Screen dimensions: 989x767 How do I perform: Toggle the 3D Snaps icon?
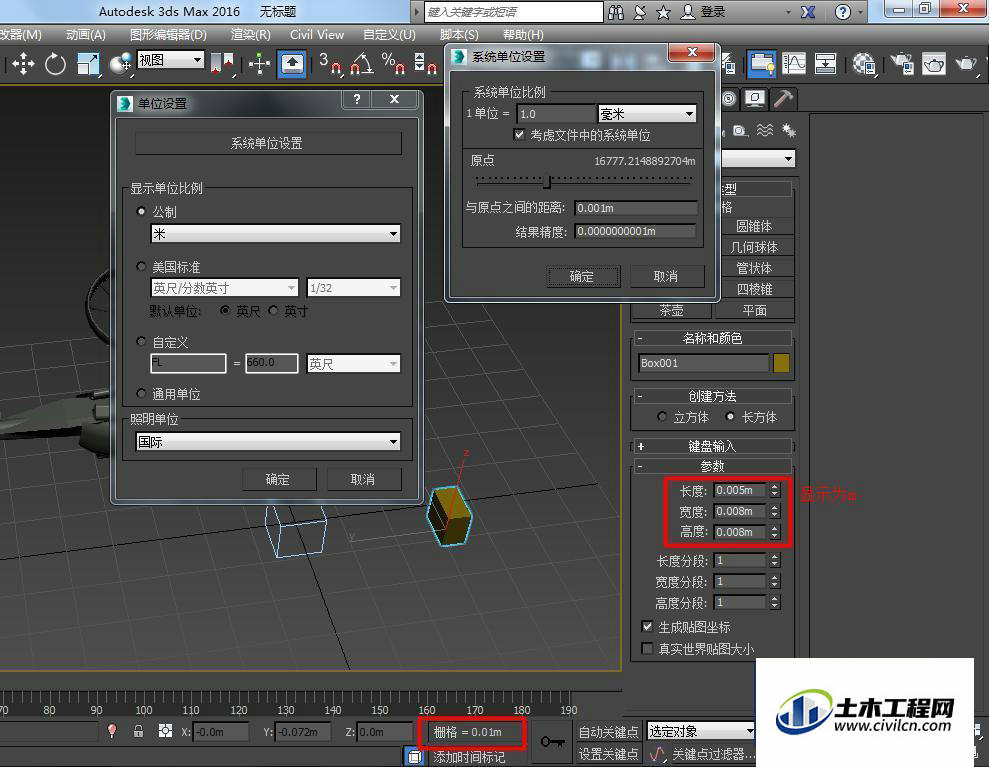[330, 64]
